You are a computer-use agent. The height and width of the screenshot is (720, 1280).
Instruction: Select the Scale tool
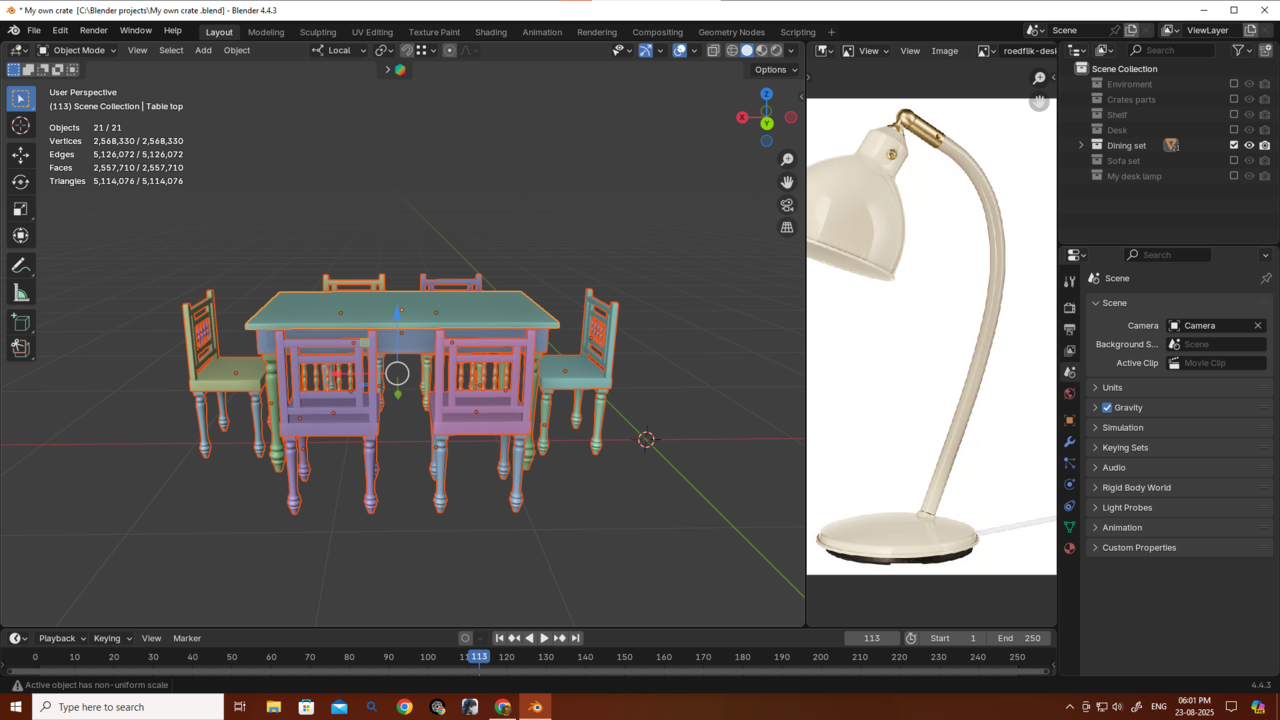click(x=20, y=209)
